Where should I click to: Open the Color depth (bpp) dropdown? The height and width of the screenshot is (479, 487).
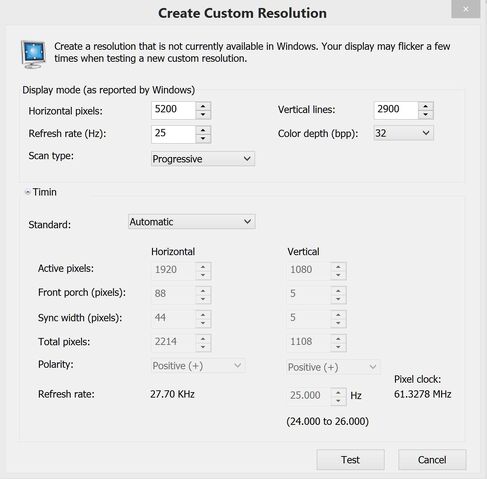[x=403, y=133]
